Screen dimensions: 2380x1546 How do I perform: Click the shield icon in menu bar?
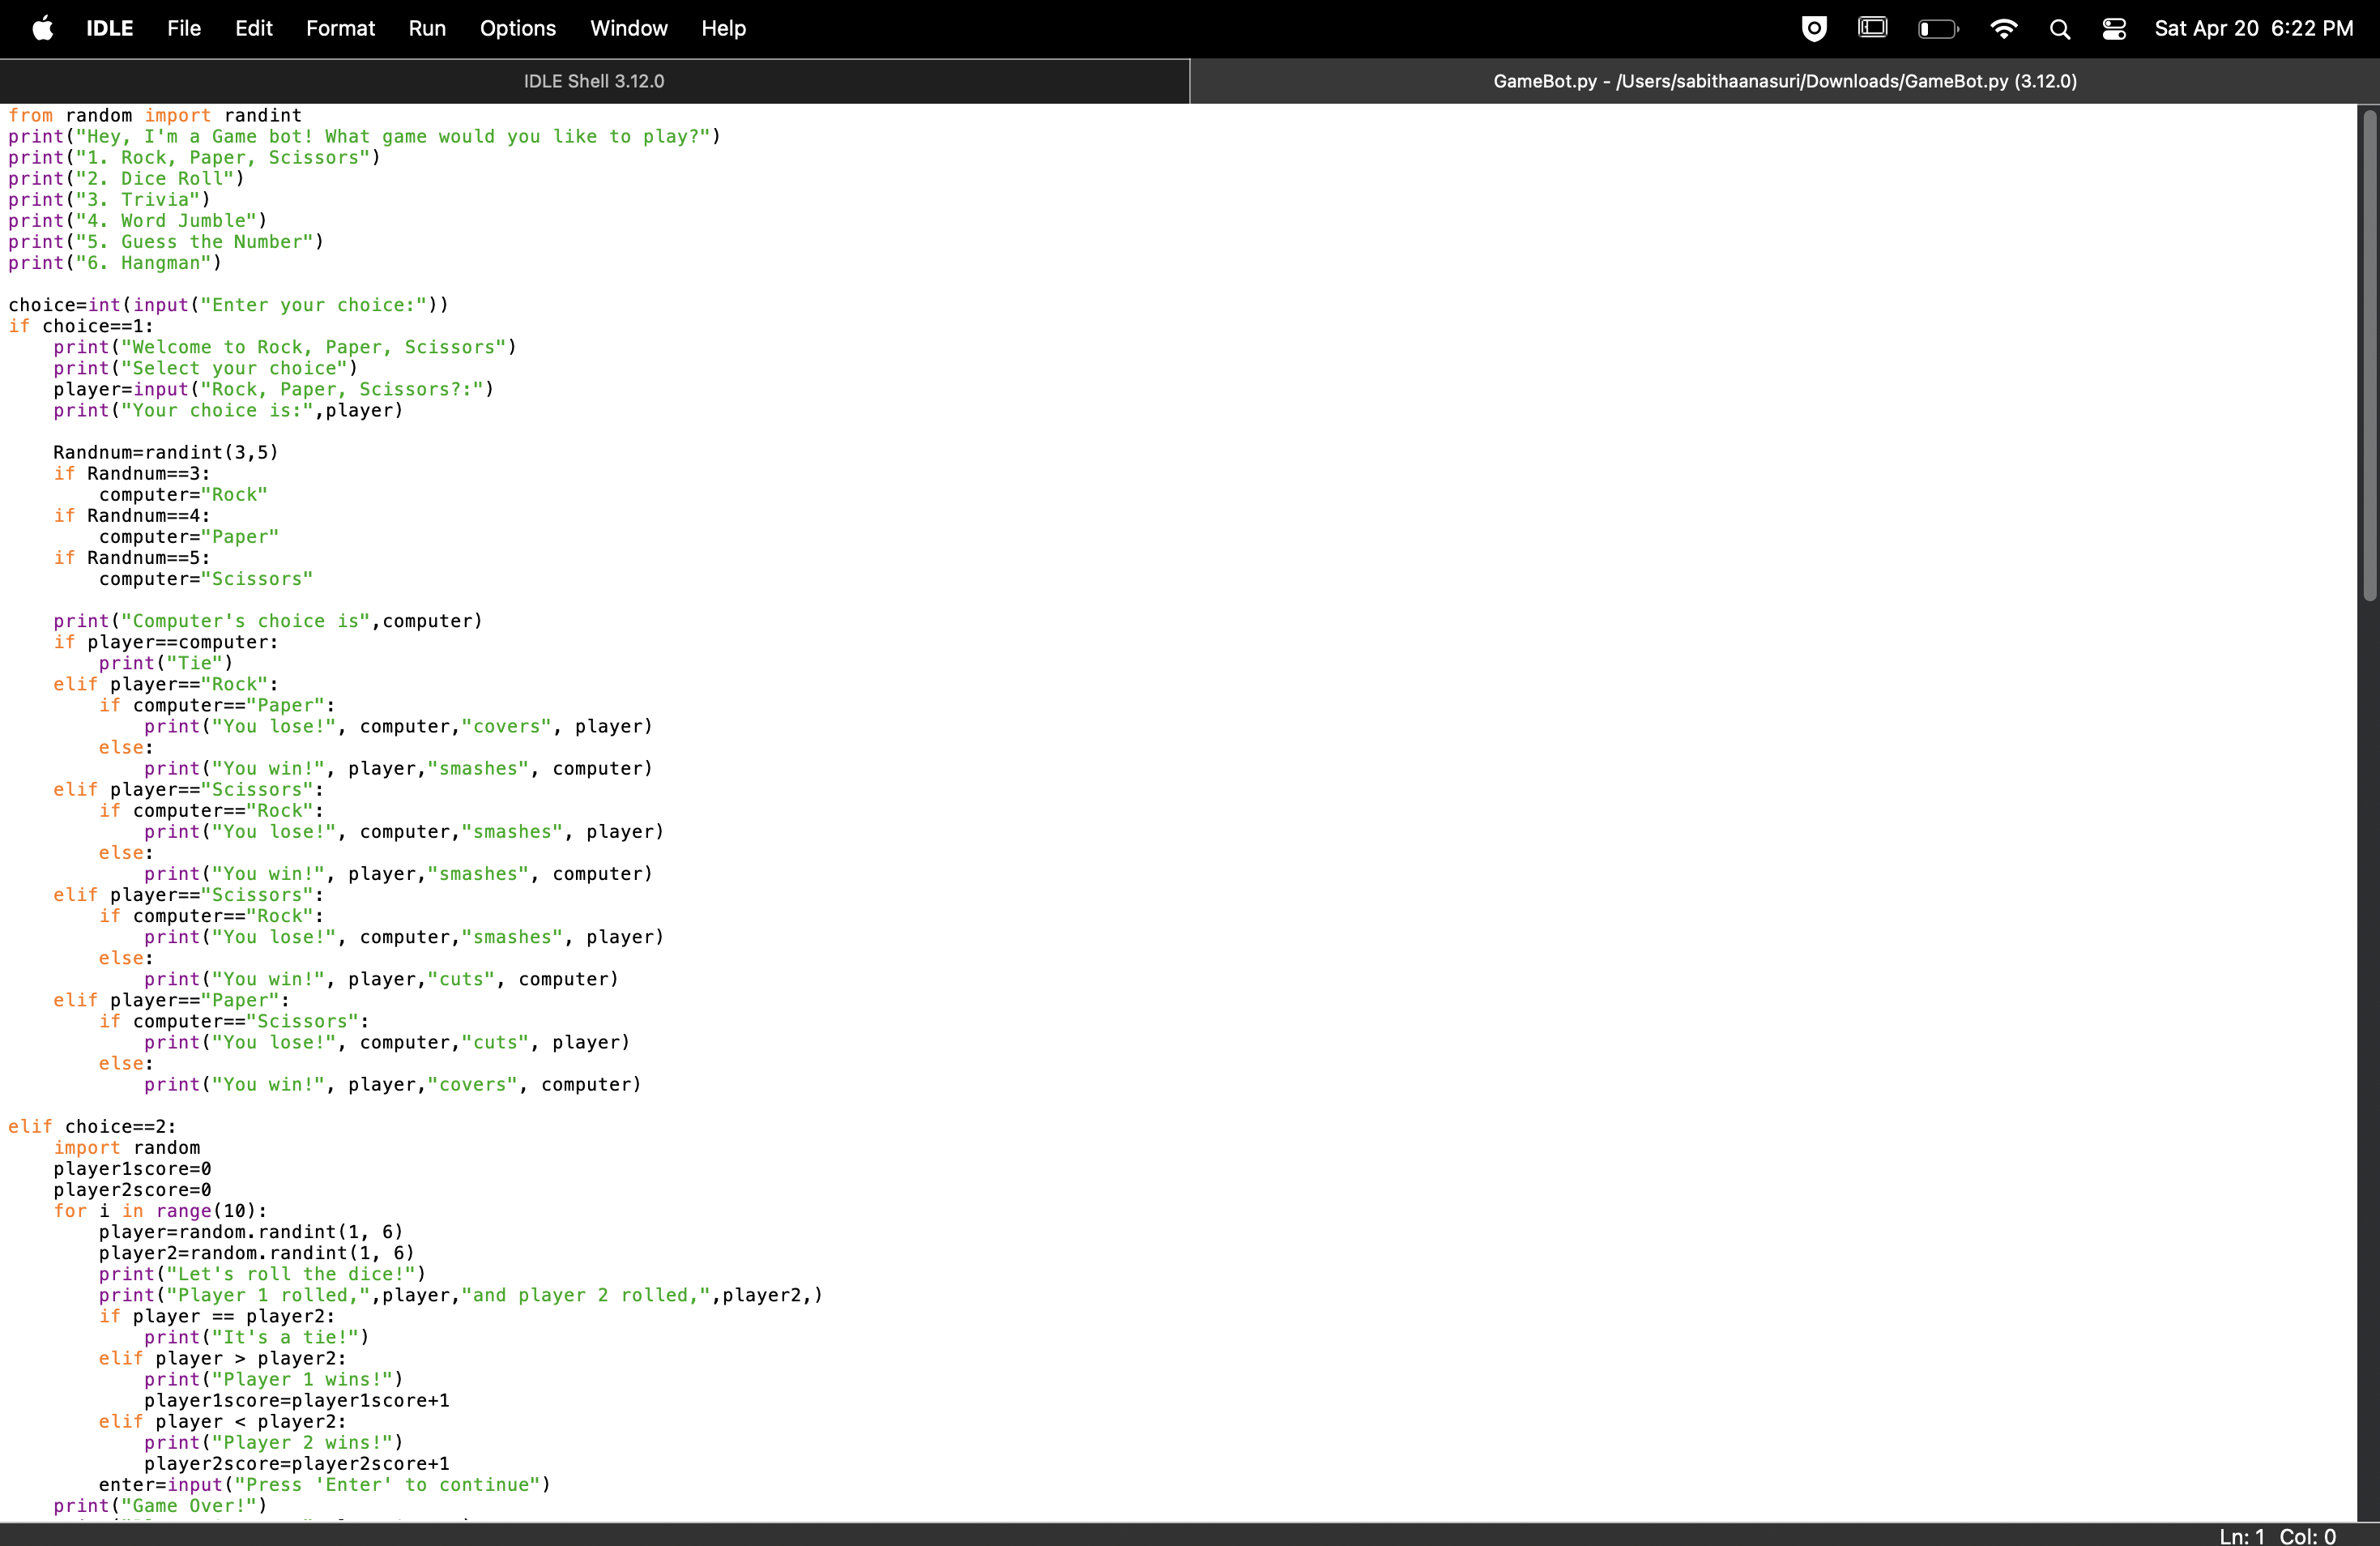(x=1814, y=28)
